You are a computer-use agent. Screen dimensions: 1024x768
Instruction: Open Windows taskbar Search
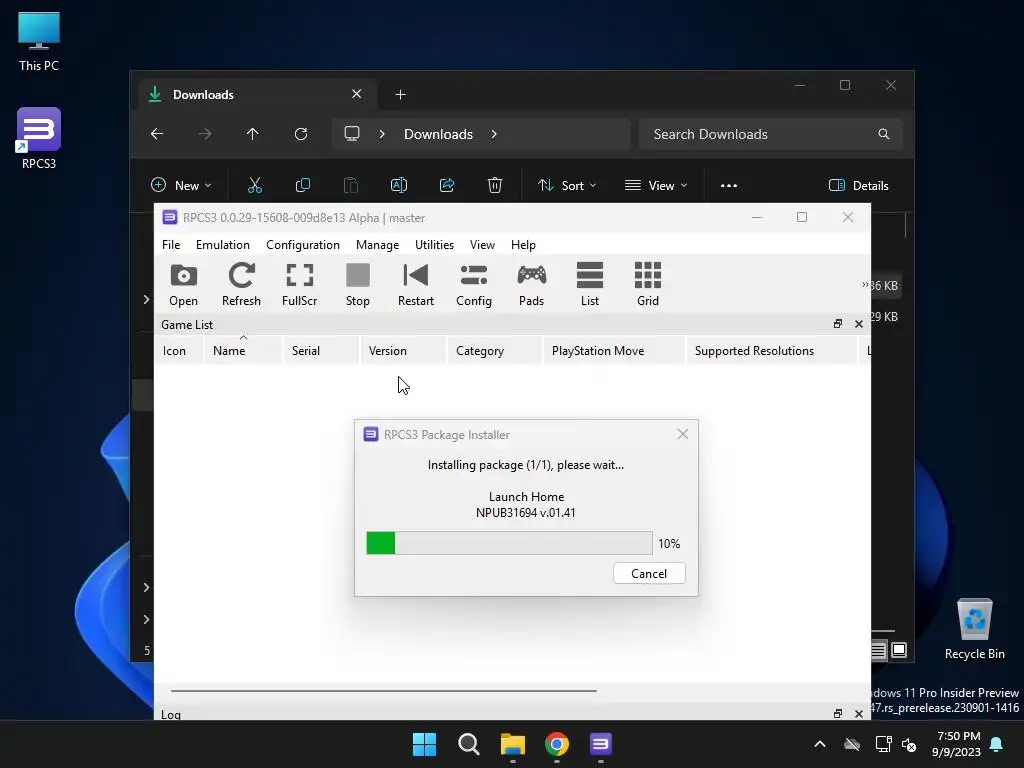(x=468, y=744)
